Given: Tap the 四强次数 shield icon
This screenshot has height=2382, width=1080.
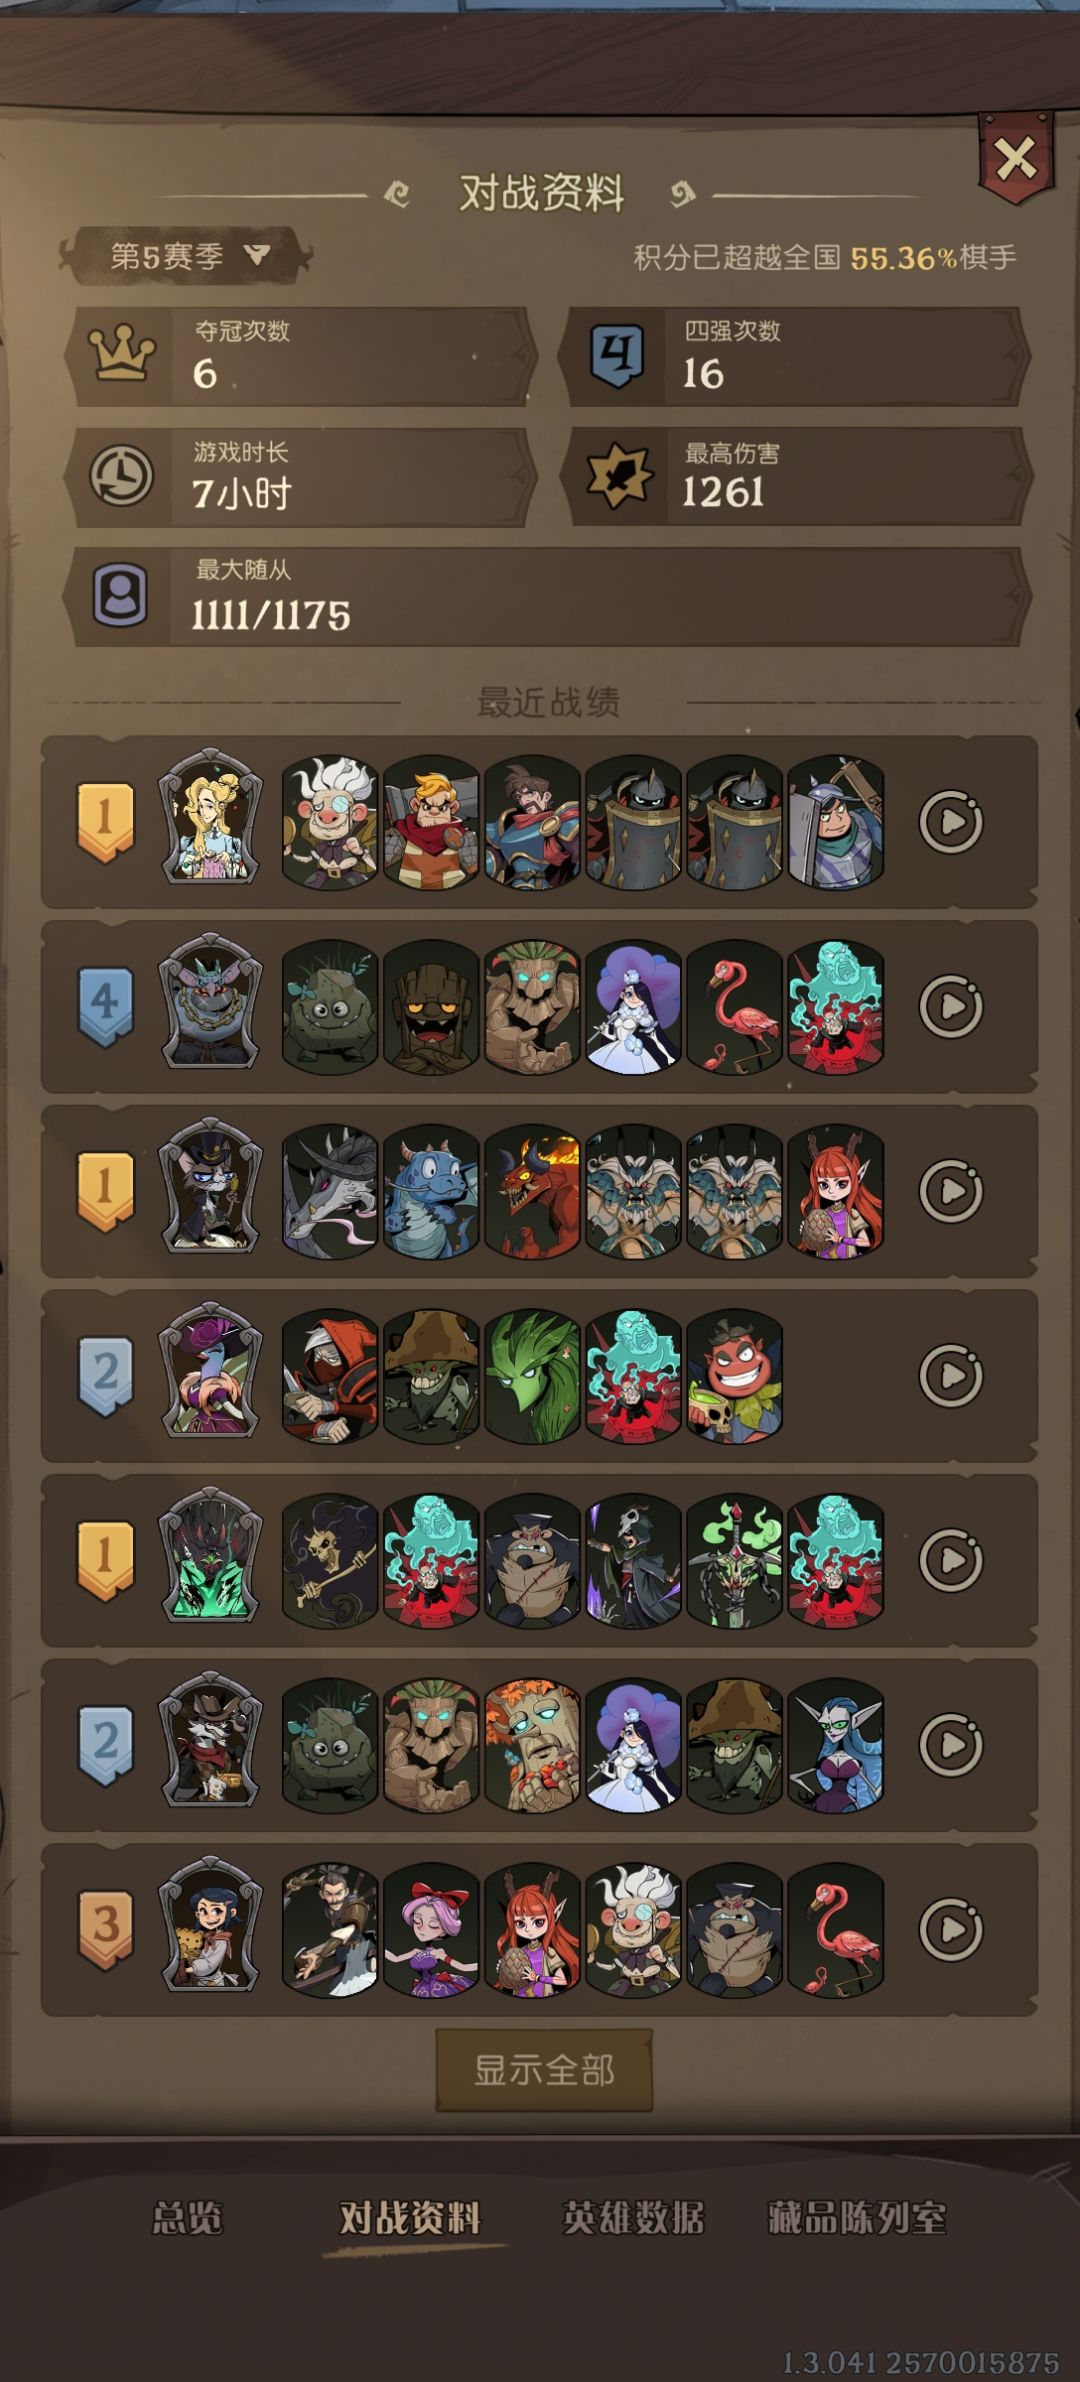Looking at the screenshot, I should (617, 356).
